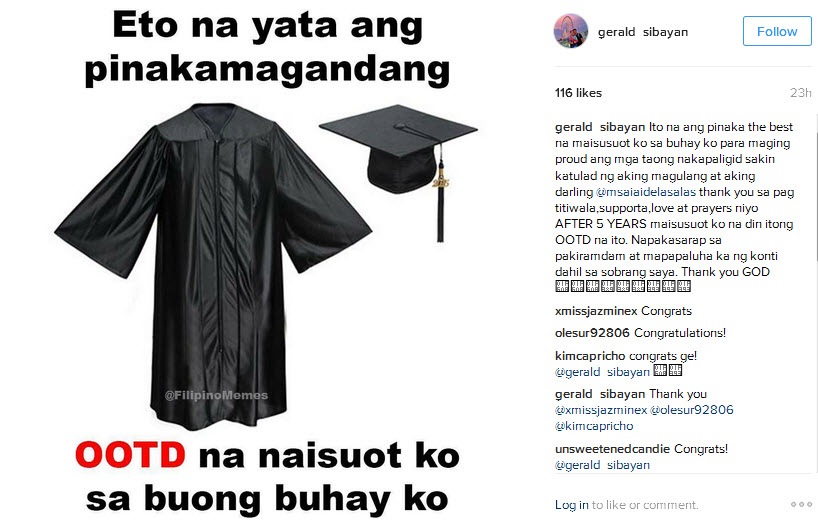818x523 pixels.
Task: Open the @msaiaidelasalas mention in caption
Action: (x=646, y=192)
